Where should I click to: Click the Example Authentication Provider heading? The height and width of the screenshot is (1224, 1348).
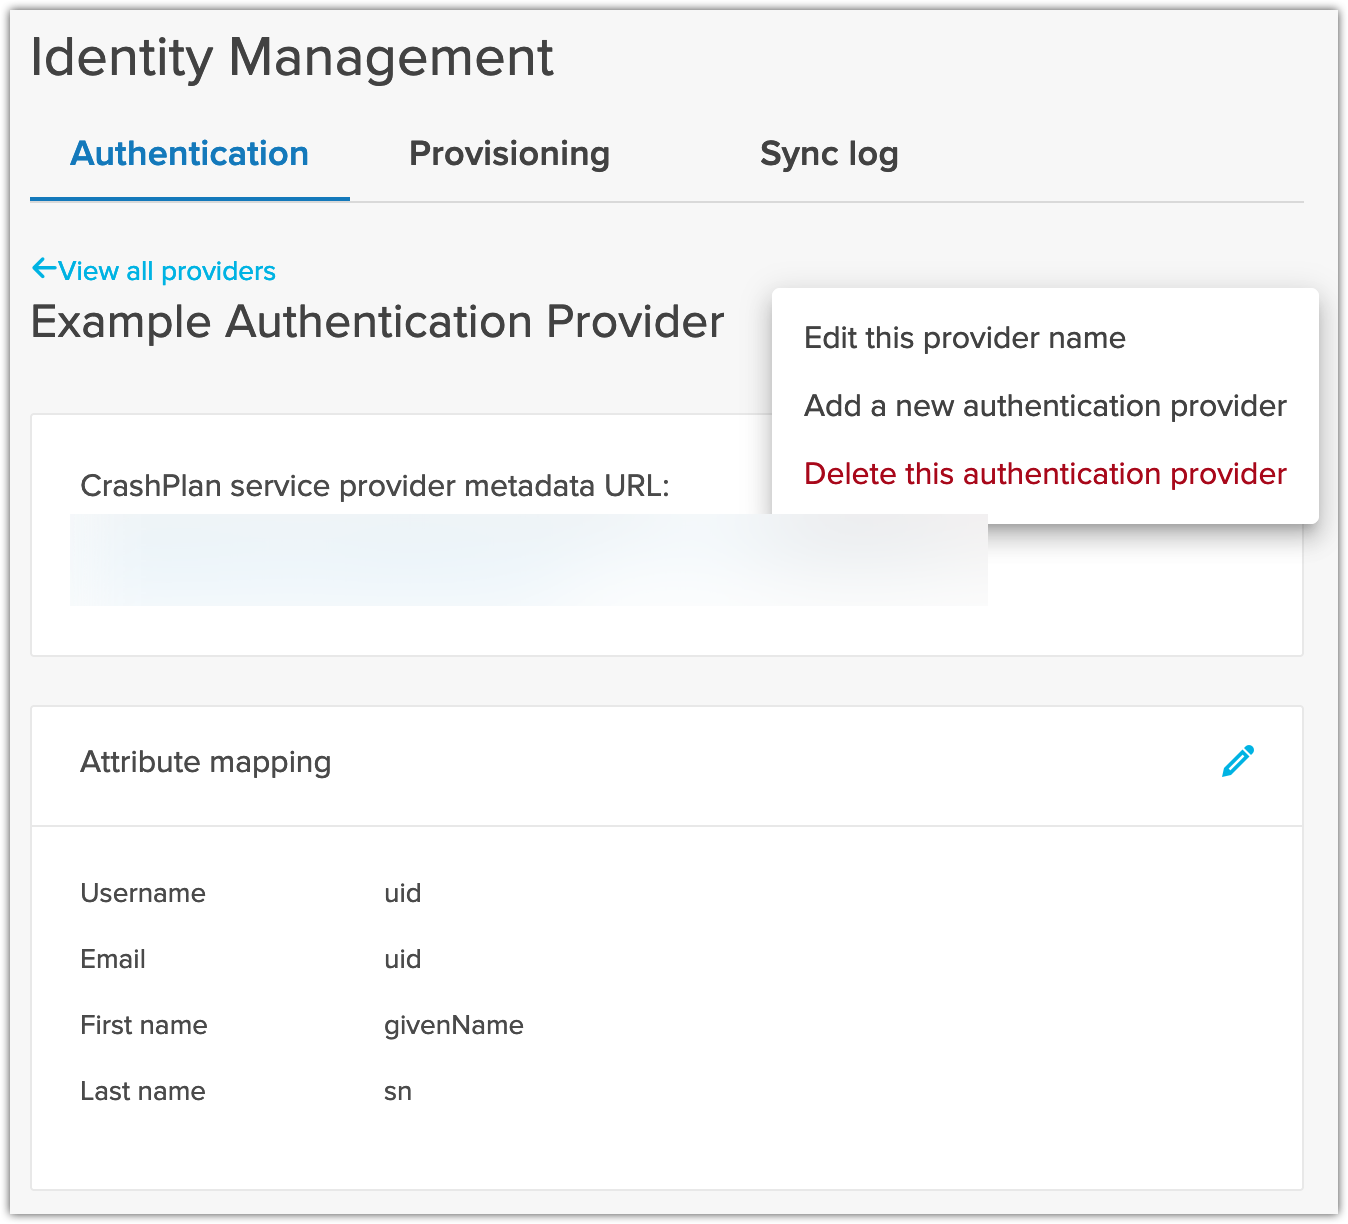point(377,322)
